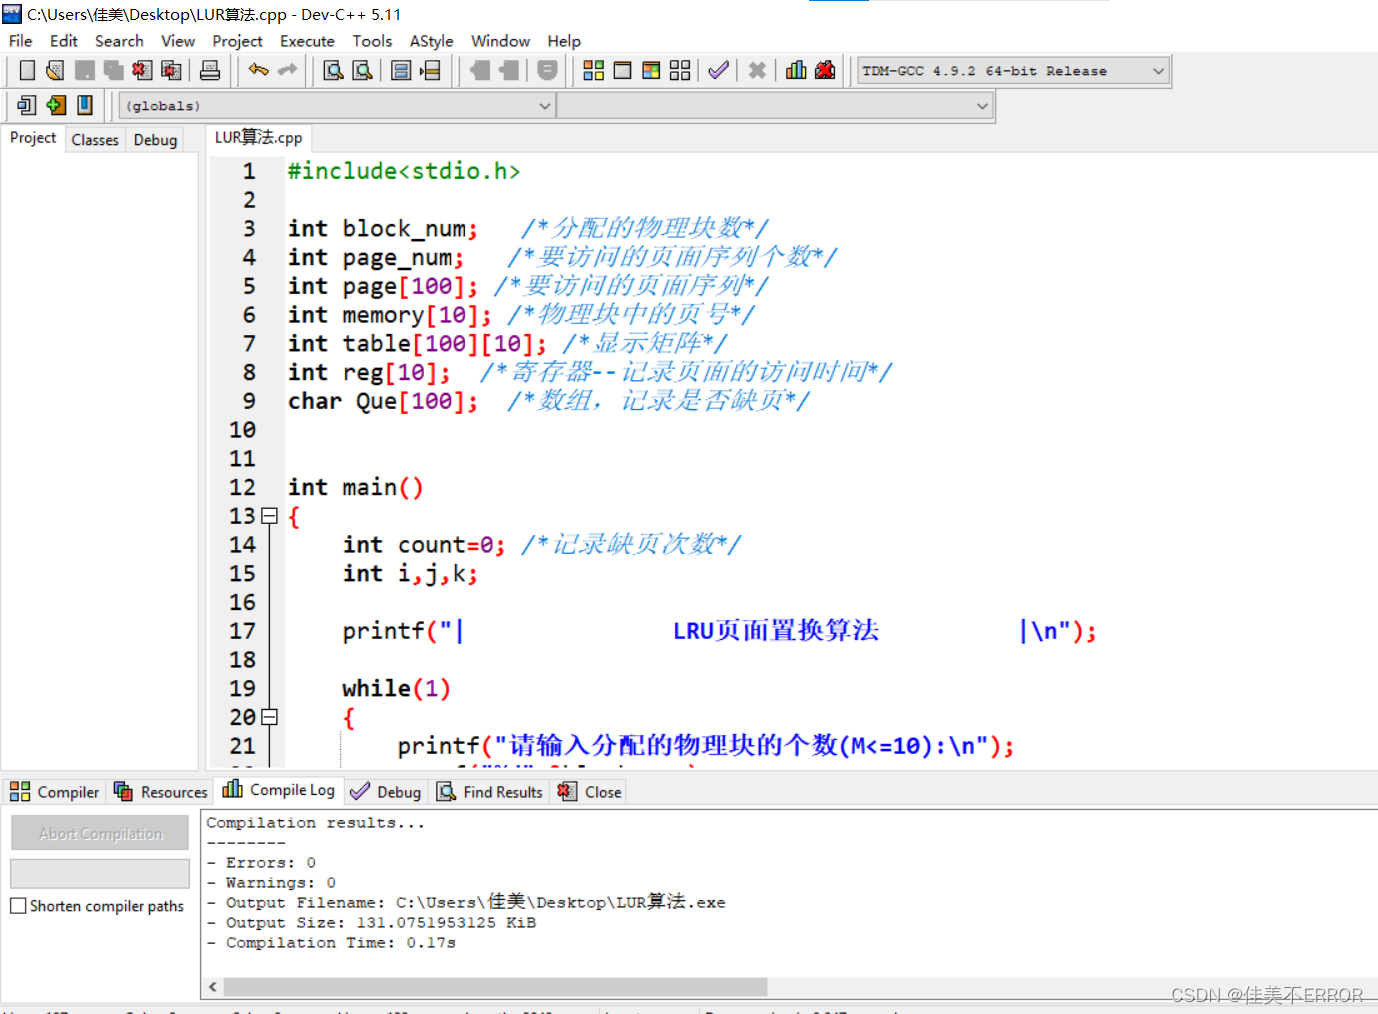
Task: Switch to the Resources bottom tab
Action: coord(160,792)
